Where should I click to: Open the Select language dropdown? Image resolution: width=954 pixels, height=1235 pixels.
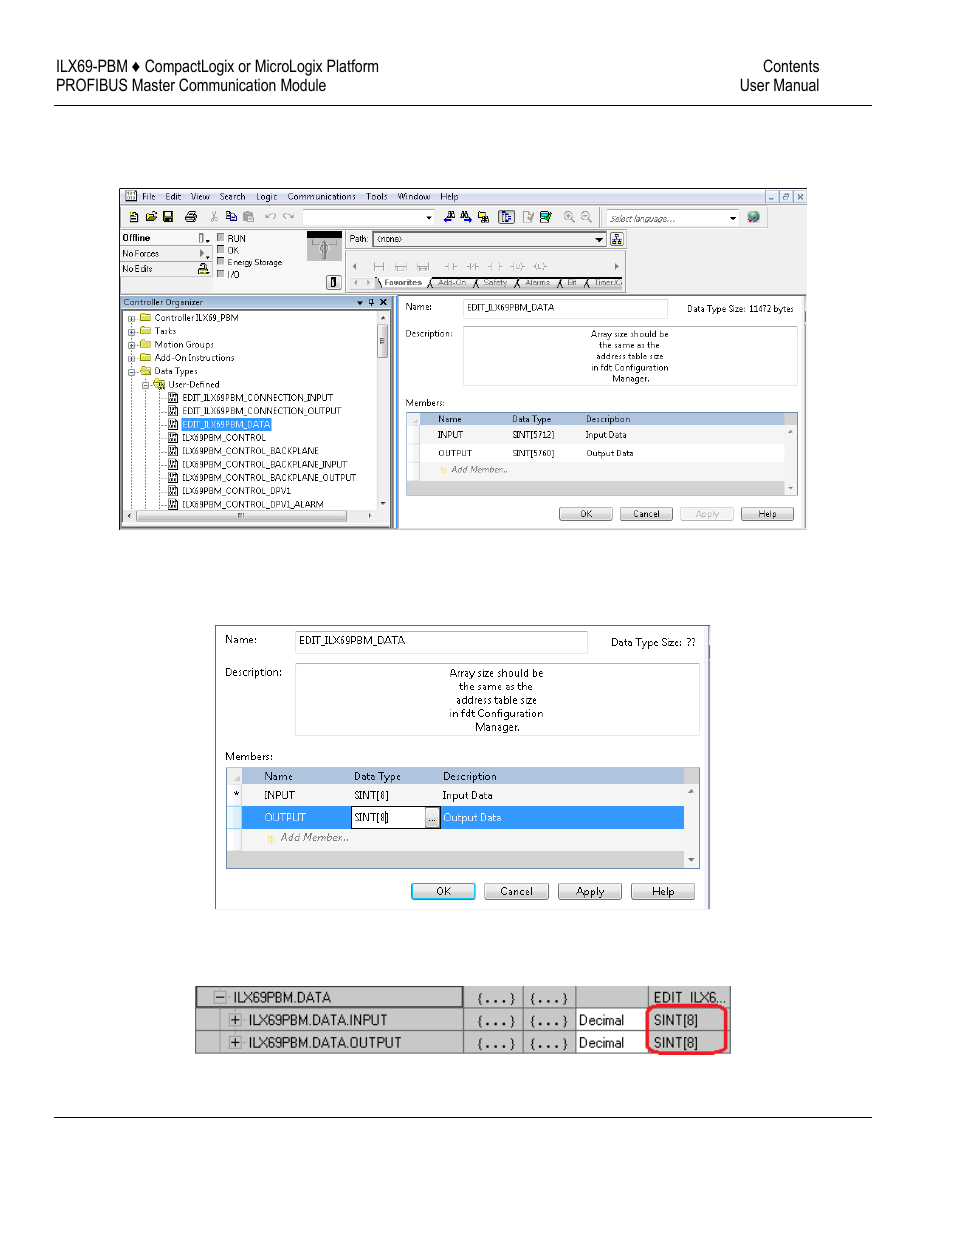click(x=732, y=218)
